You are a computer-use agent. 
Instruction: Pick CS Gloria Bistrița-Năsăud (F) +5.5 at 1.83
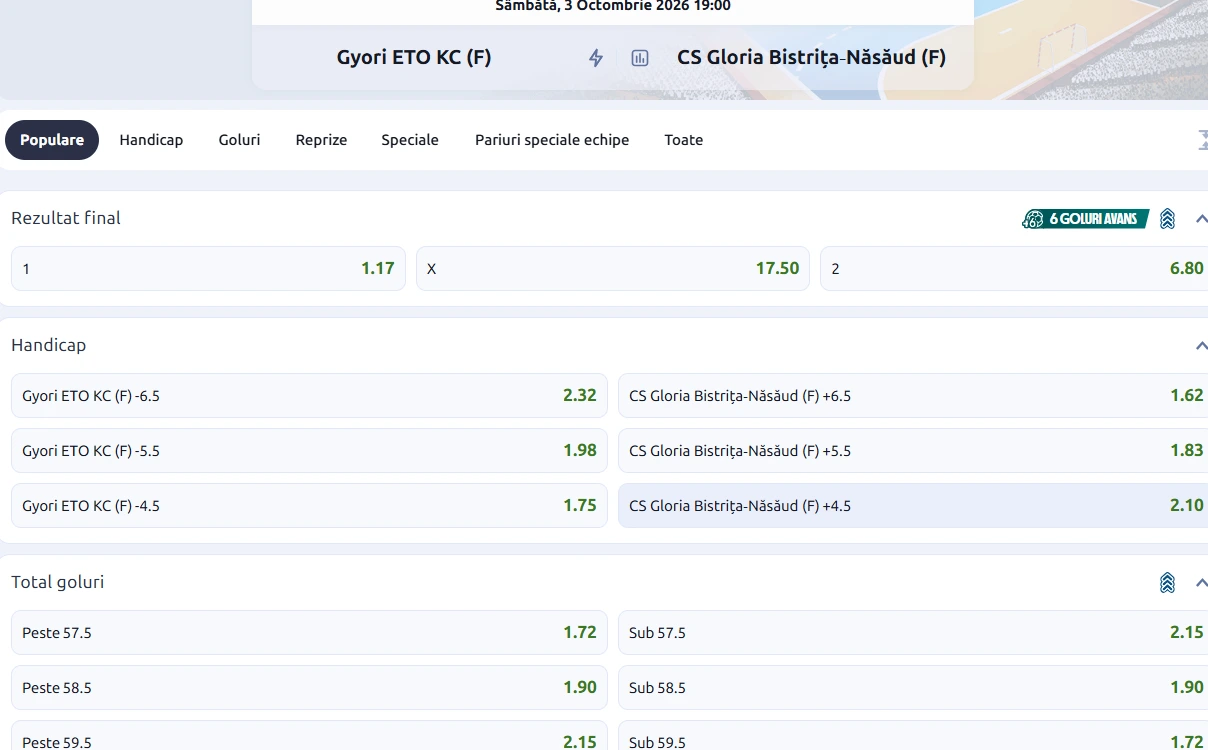tap(913, 450)
